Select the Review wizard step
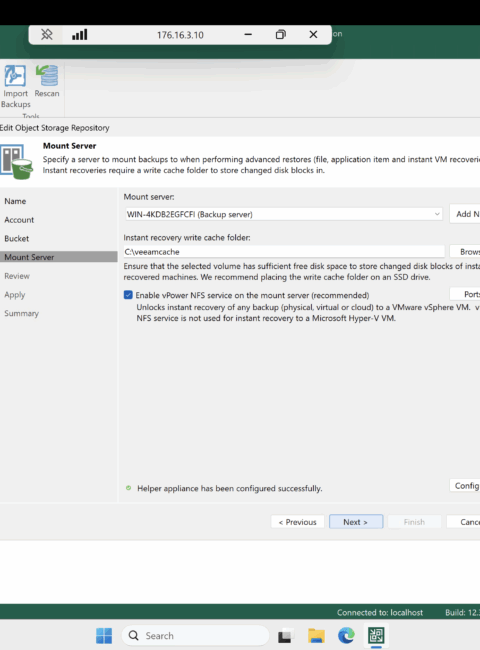480x650 pixels. pos(17,276)
